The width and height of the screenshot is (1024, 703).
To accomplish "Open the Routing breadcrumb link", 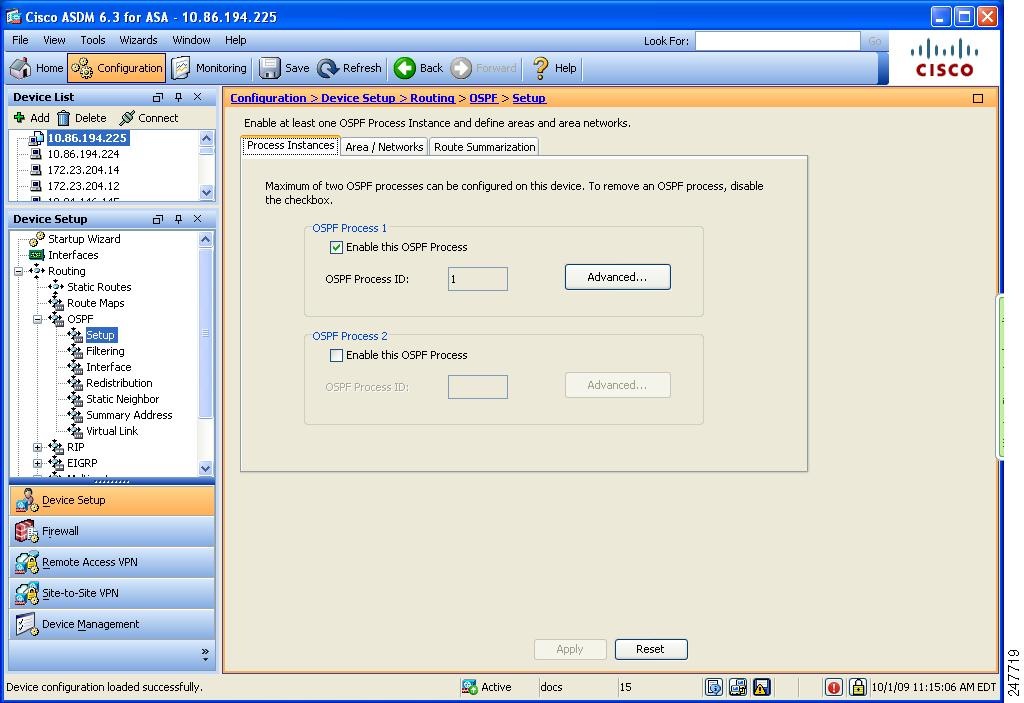I will 433,98.
